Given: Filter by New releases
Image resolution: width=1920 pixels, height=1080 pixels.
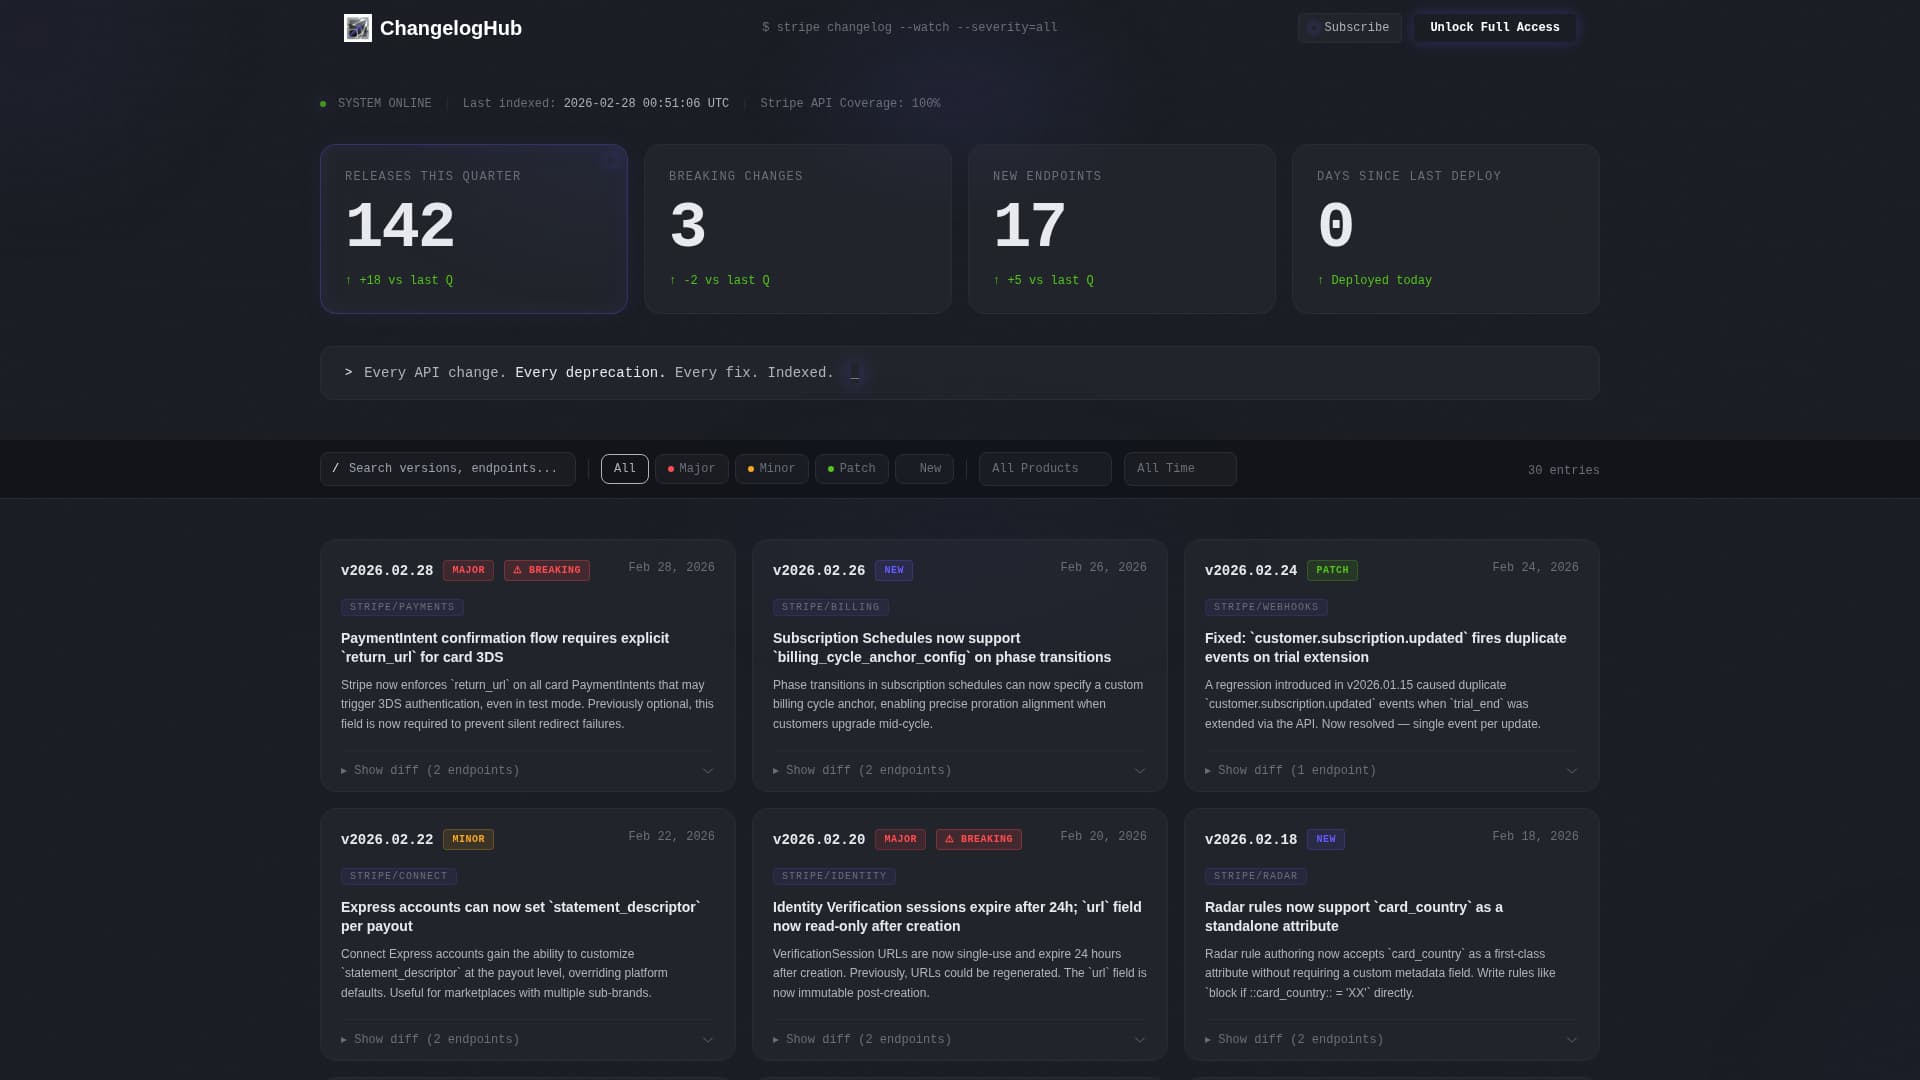Looking at the screenshot, I should click(x=925, y=469).
